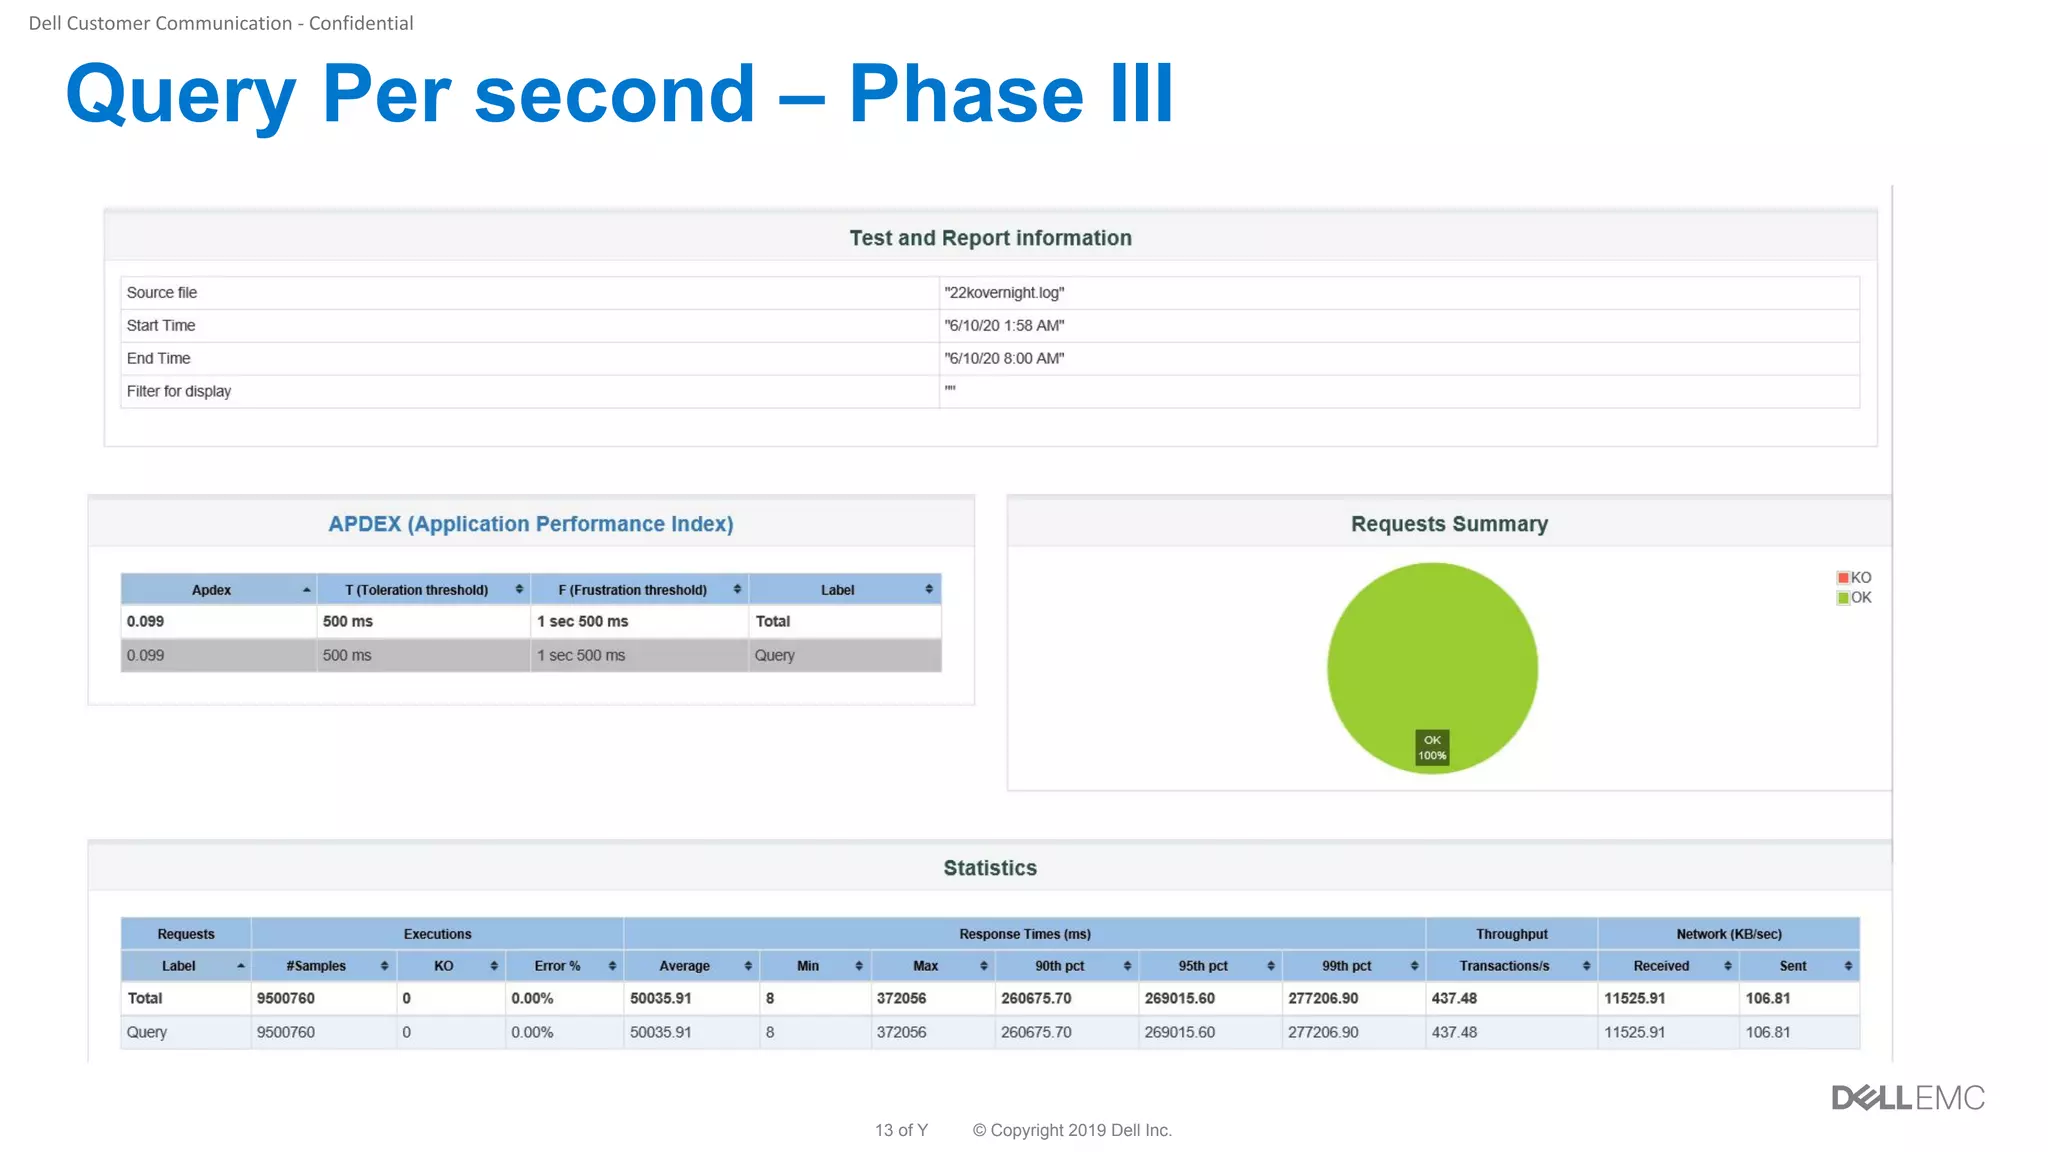Toggle the OK legend swatch
Viewport: 2048px width, 1152px height.
click(1843, 598)
